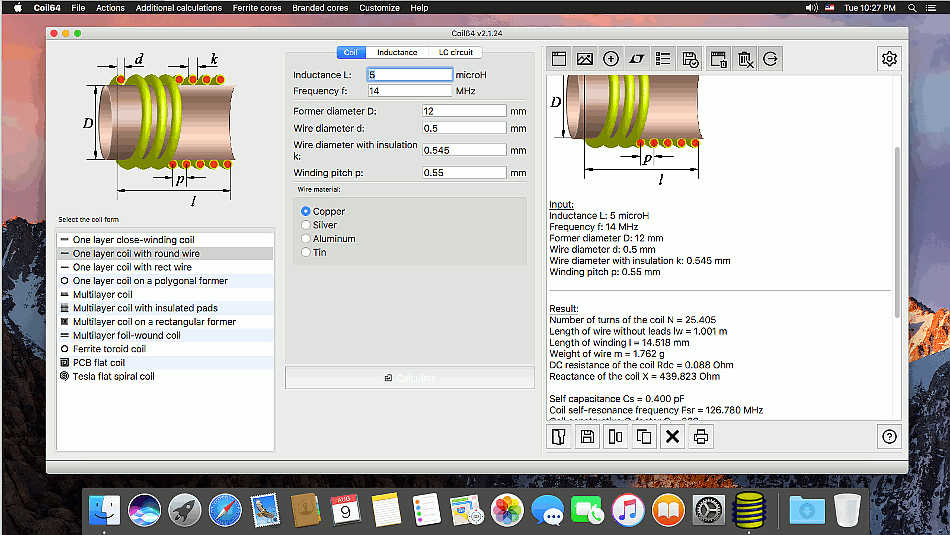
Task: Click the Inductance L input field
Action: tap(410, 75)
